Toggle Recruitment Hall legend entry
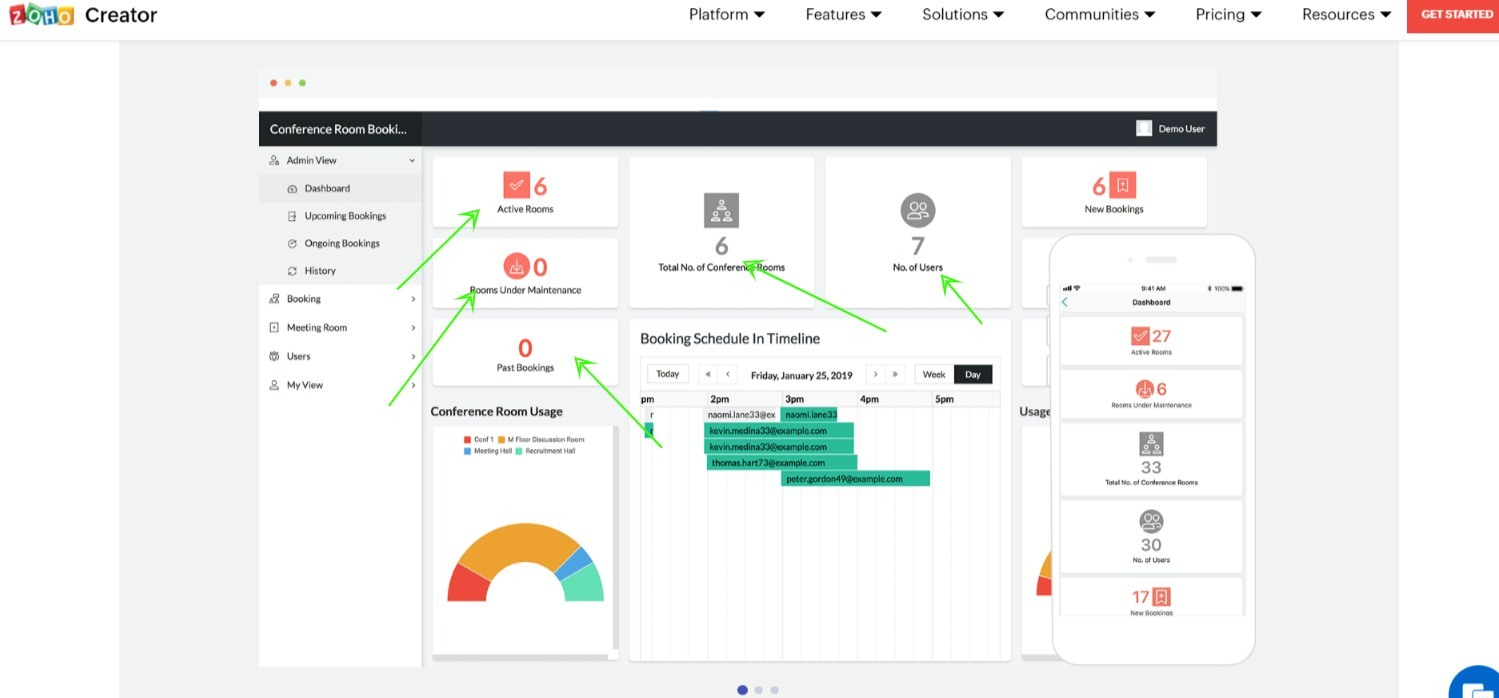Image resolution: width=1499 pixels, height=698 pixels. [x=545, y=451]
